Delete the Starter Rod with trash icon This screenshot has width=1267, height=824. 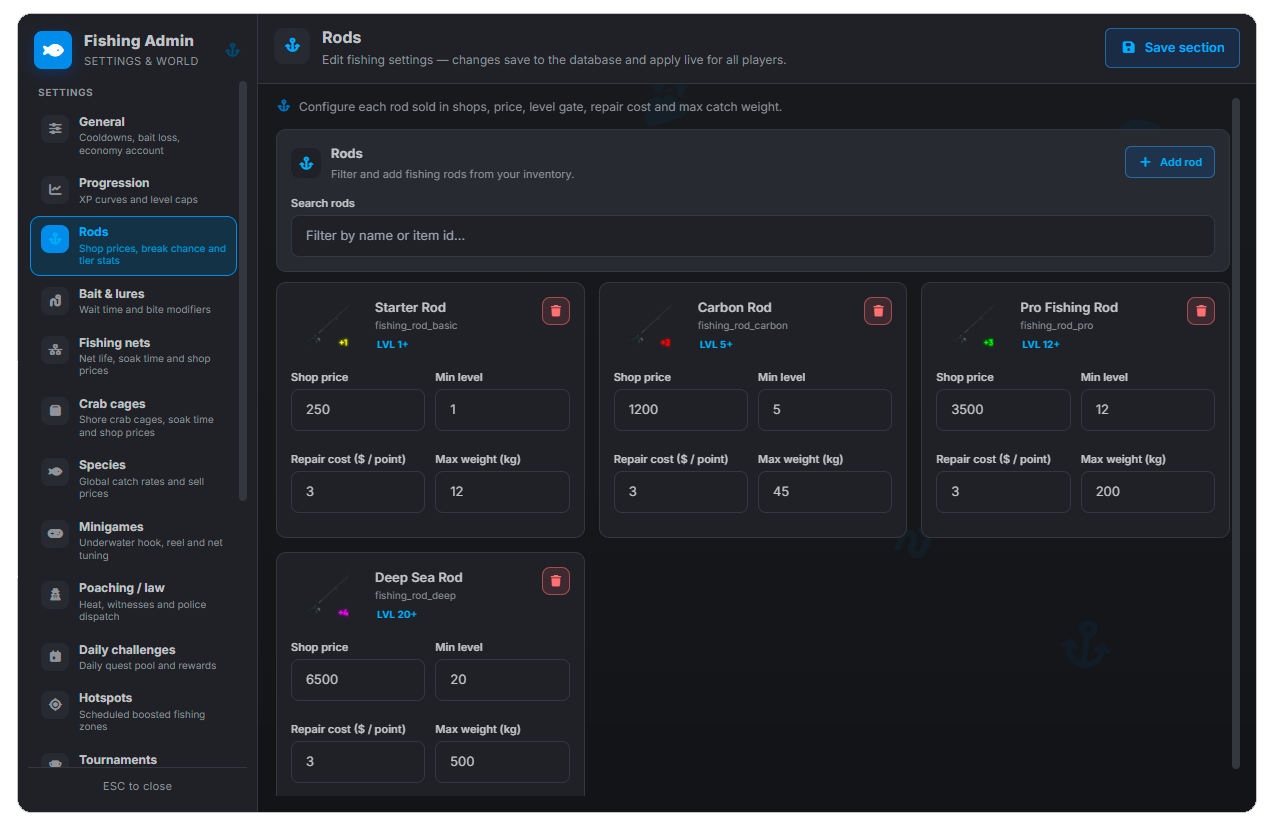coord(556,311)
